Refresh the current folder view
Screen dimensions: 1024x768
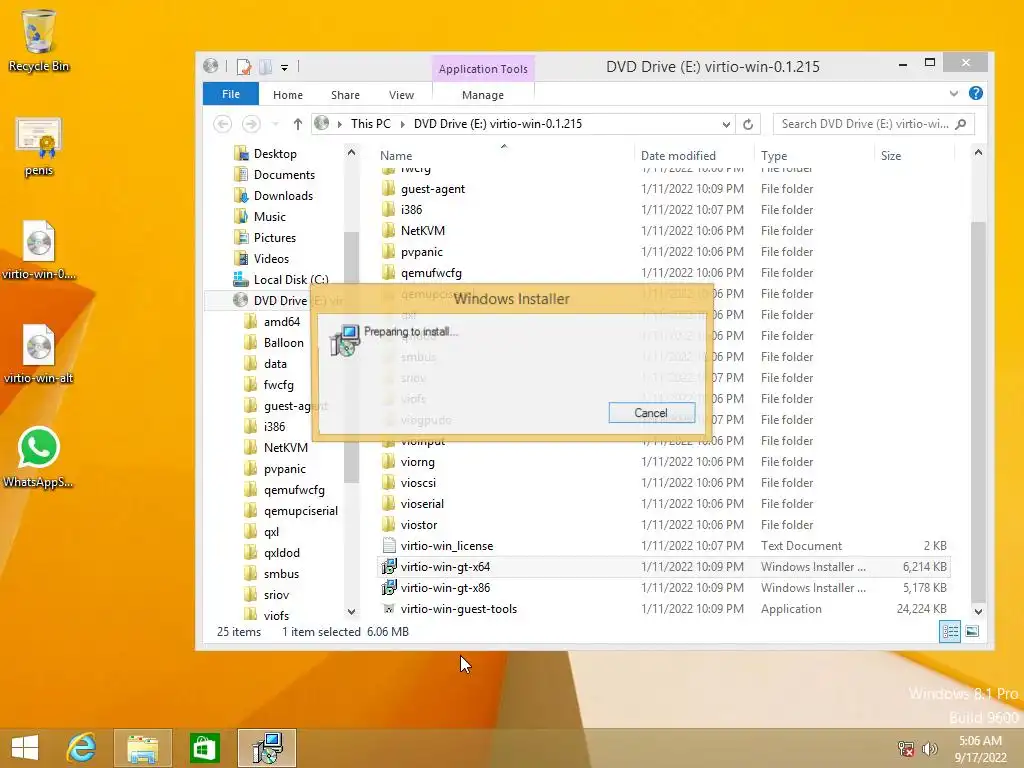[x=748, y=124]
